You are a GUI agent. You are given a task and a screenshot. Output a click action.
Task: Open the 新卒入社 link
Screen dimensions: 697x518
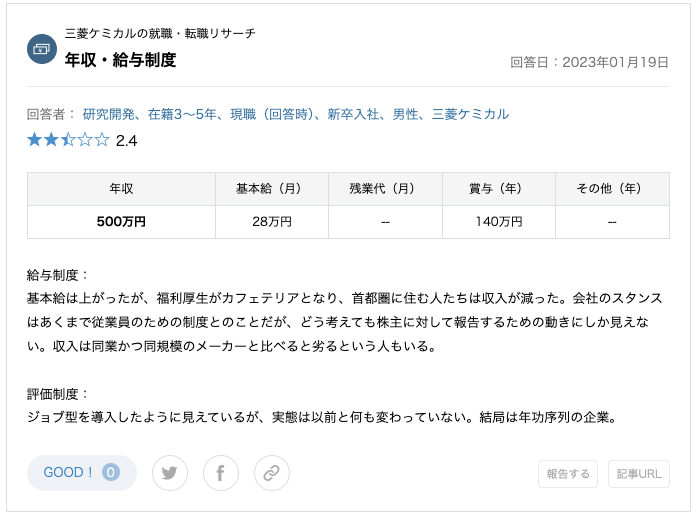[x=353, y=114]
